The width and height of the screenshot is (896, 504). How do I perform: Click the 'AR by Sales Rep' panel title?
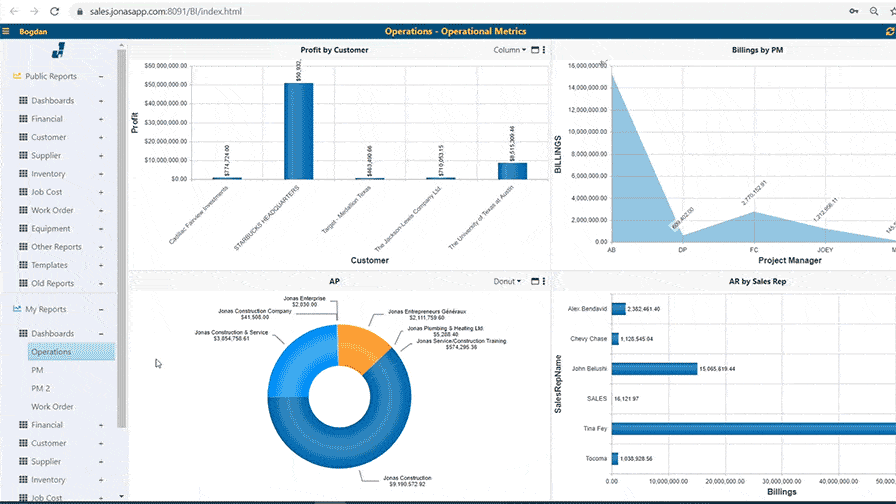(x=757, y=281)
